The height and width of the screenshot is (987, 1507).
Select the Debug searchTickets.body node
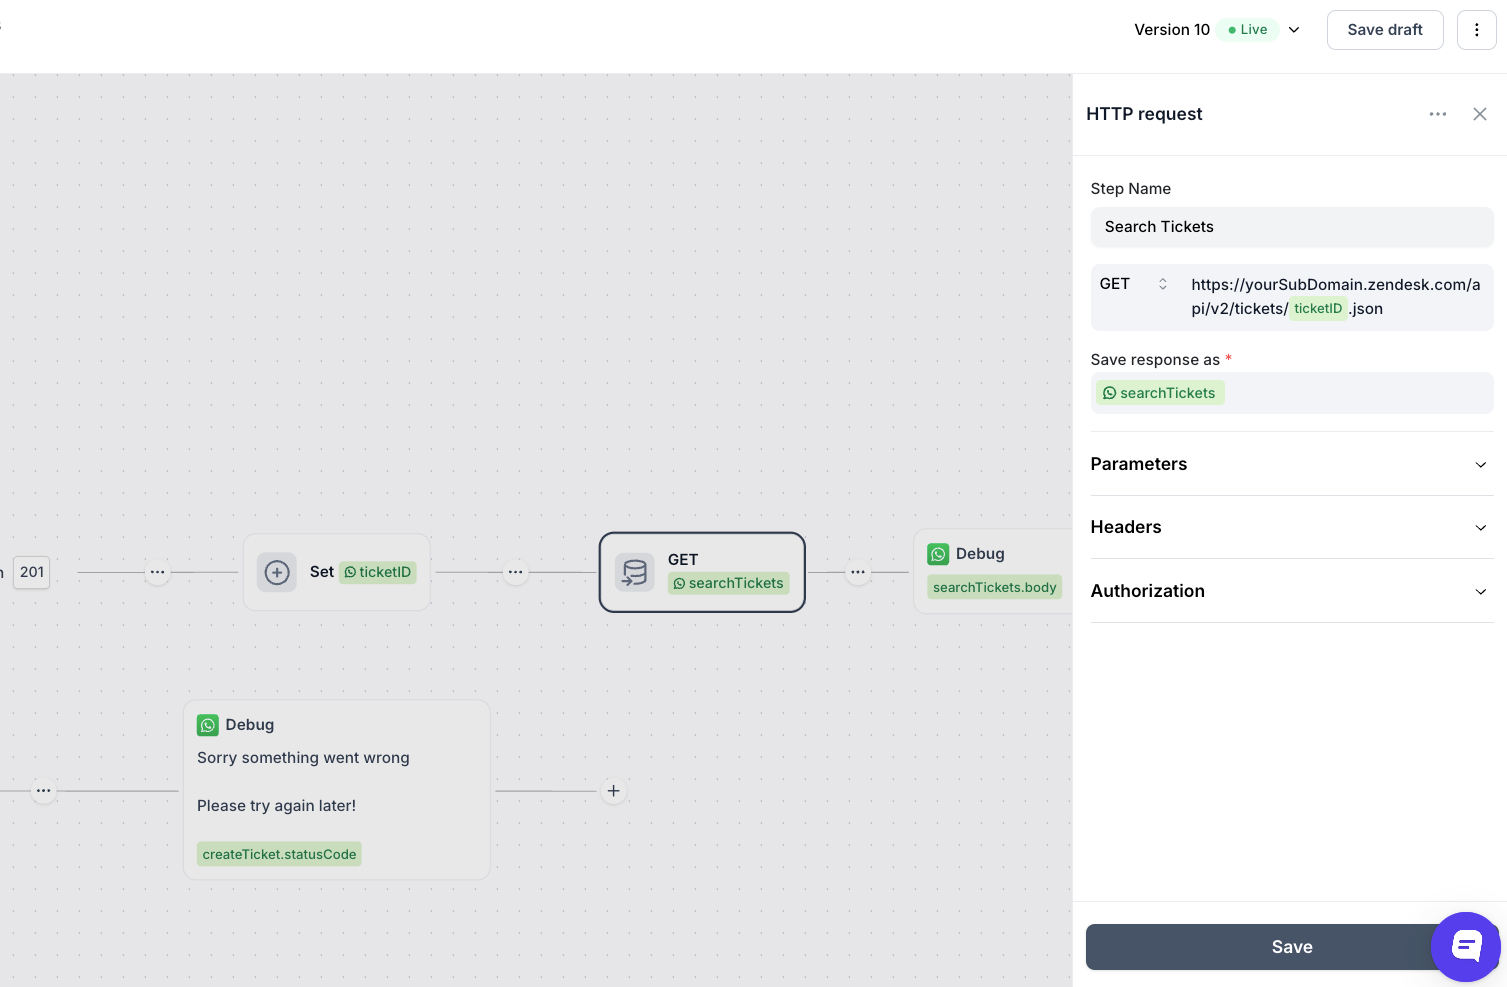[993, 571]
